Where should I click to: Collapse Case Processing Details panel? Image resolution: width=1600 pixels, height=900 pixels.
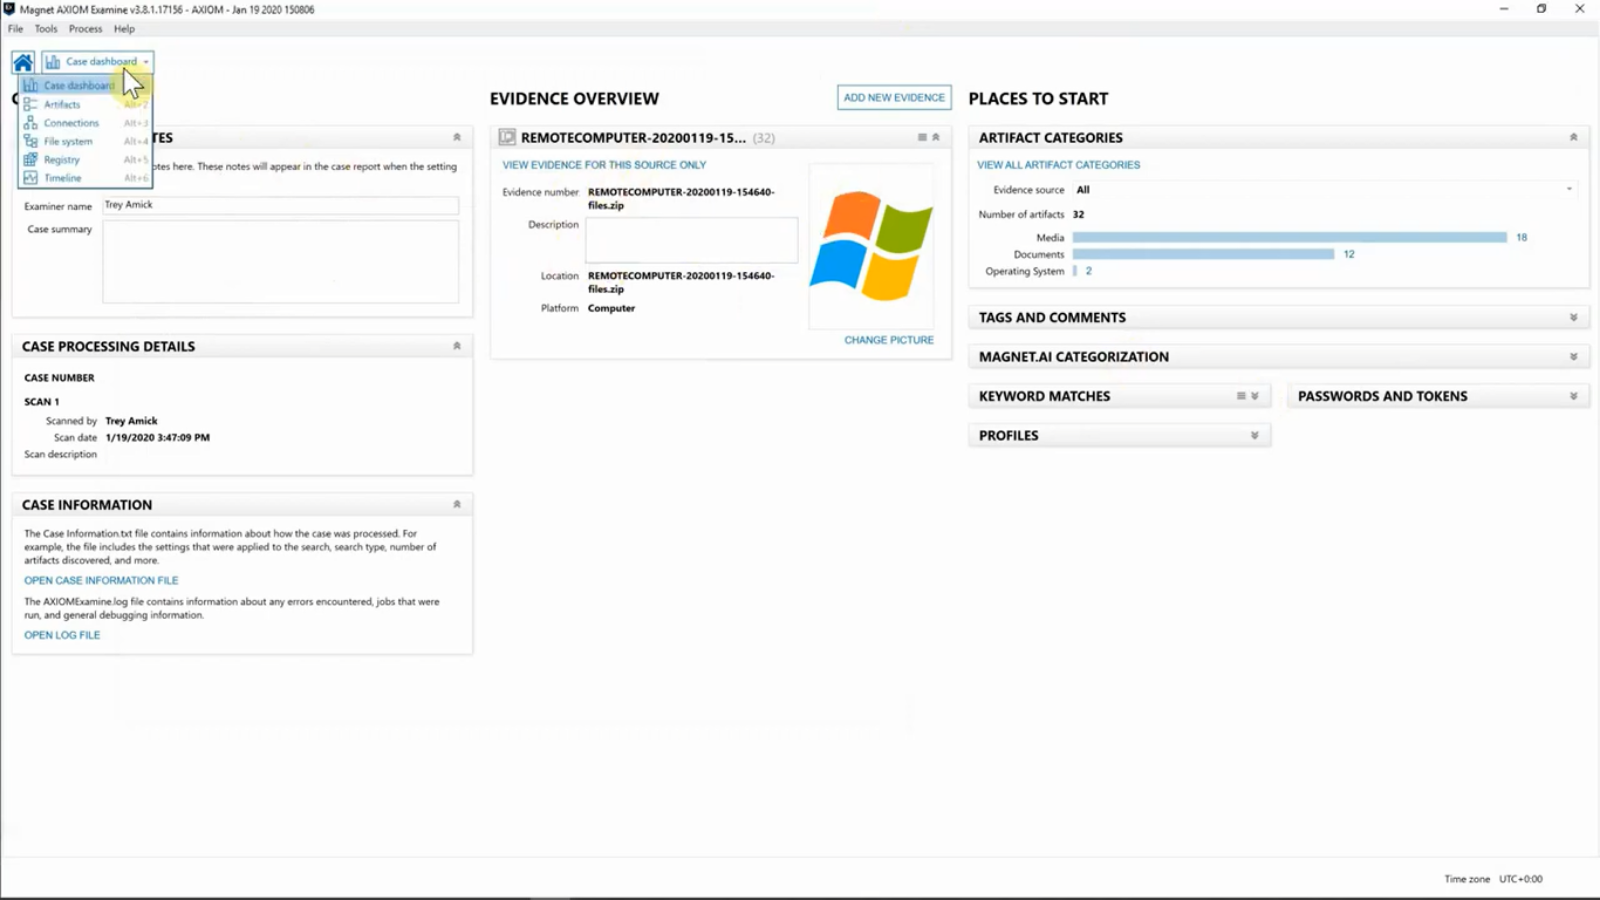coord(457,346)
